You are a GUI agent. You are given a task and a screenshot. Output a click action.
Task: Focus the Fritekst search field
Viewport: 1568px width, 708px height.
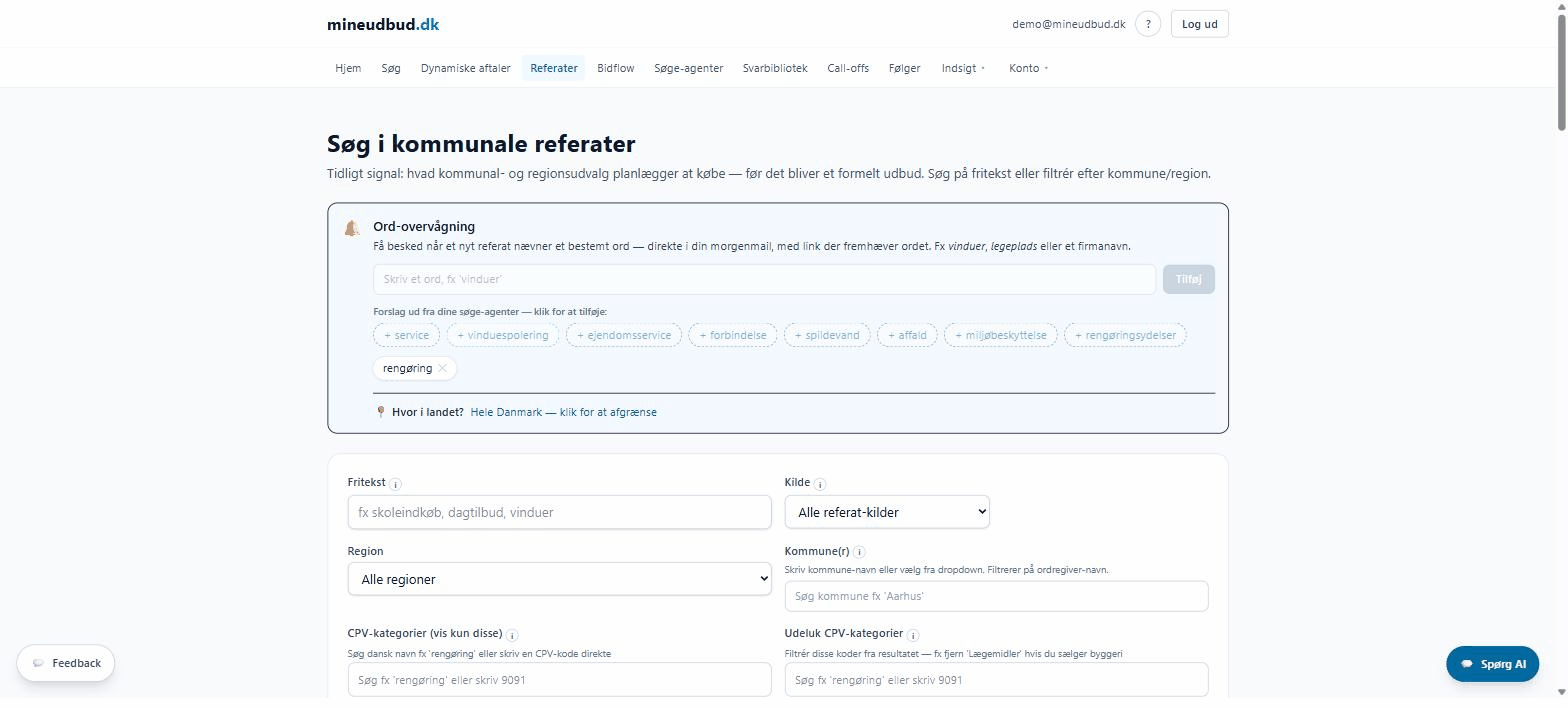pyautogui.click(x=559, y=512)
